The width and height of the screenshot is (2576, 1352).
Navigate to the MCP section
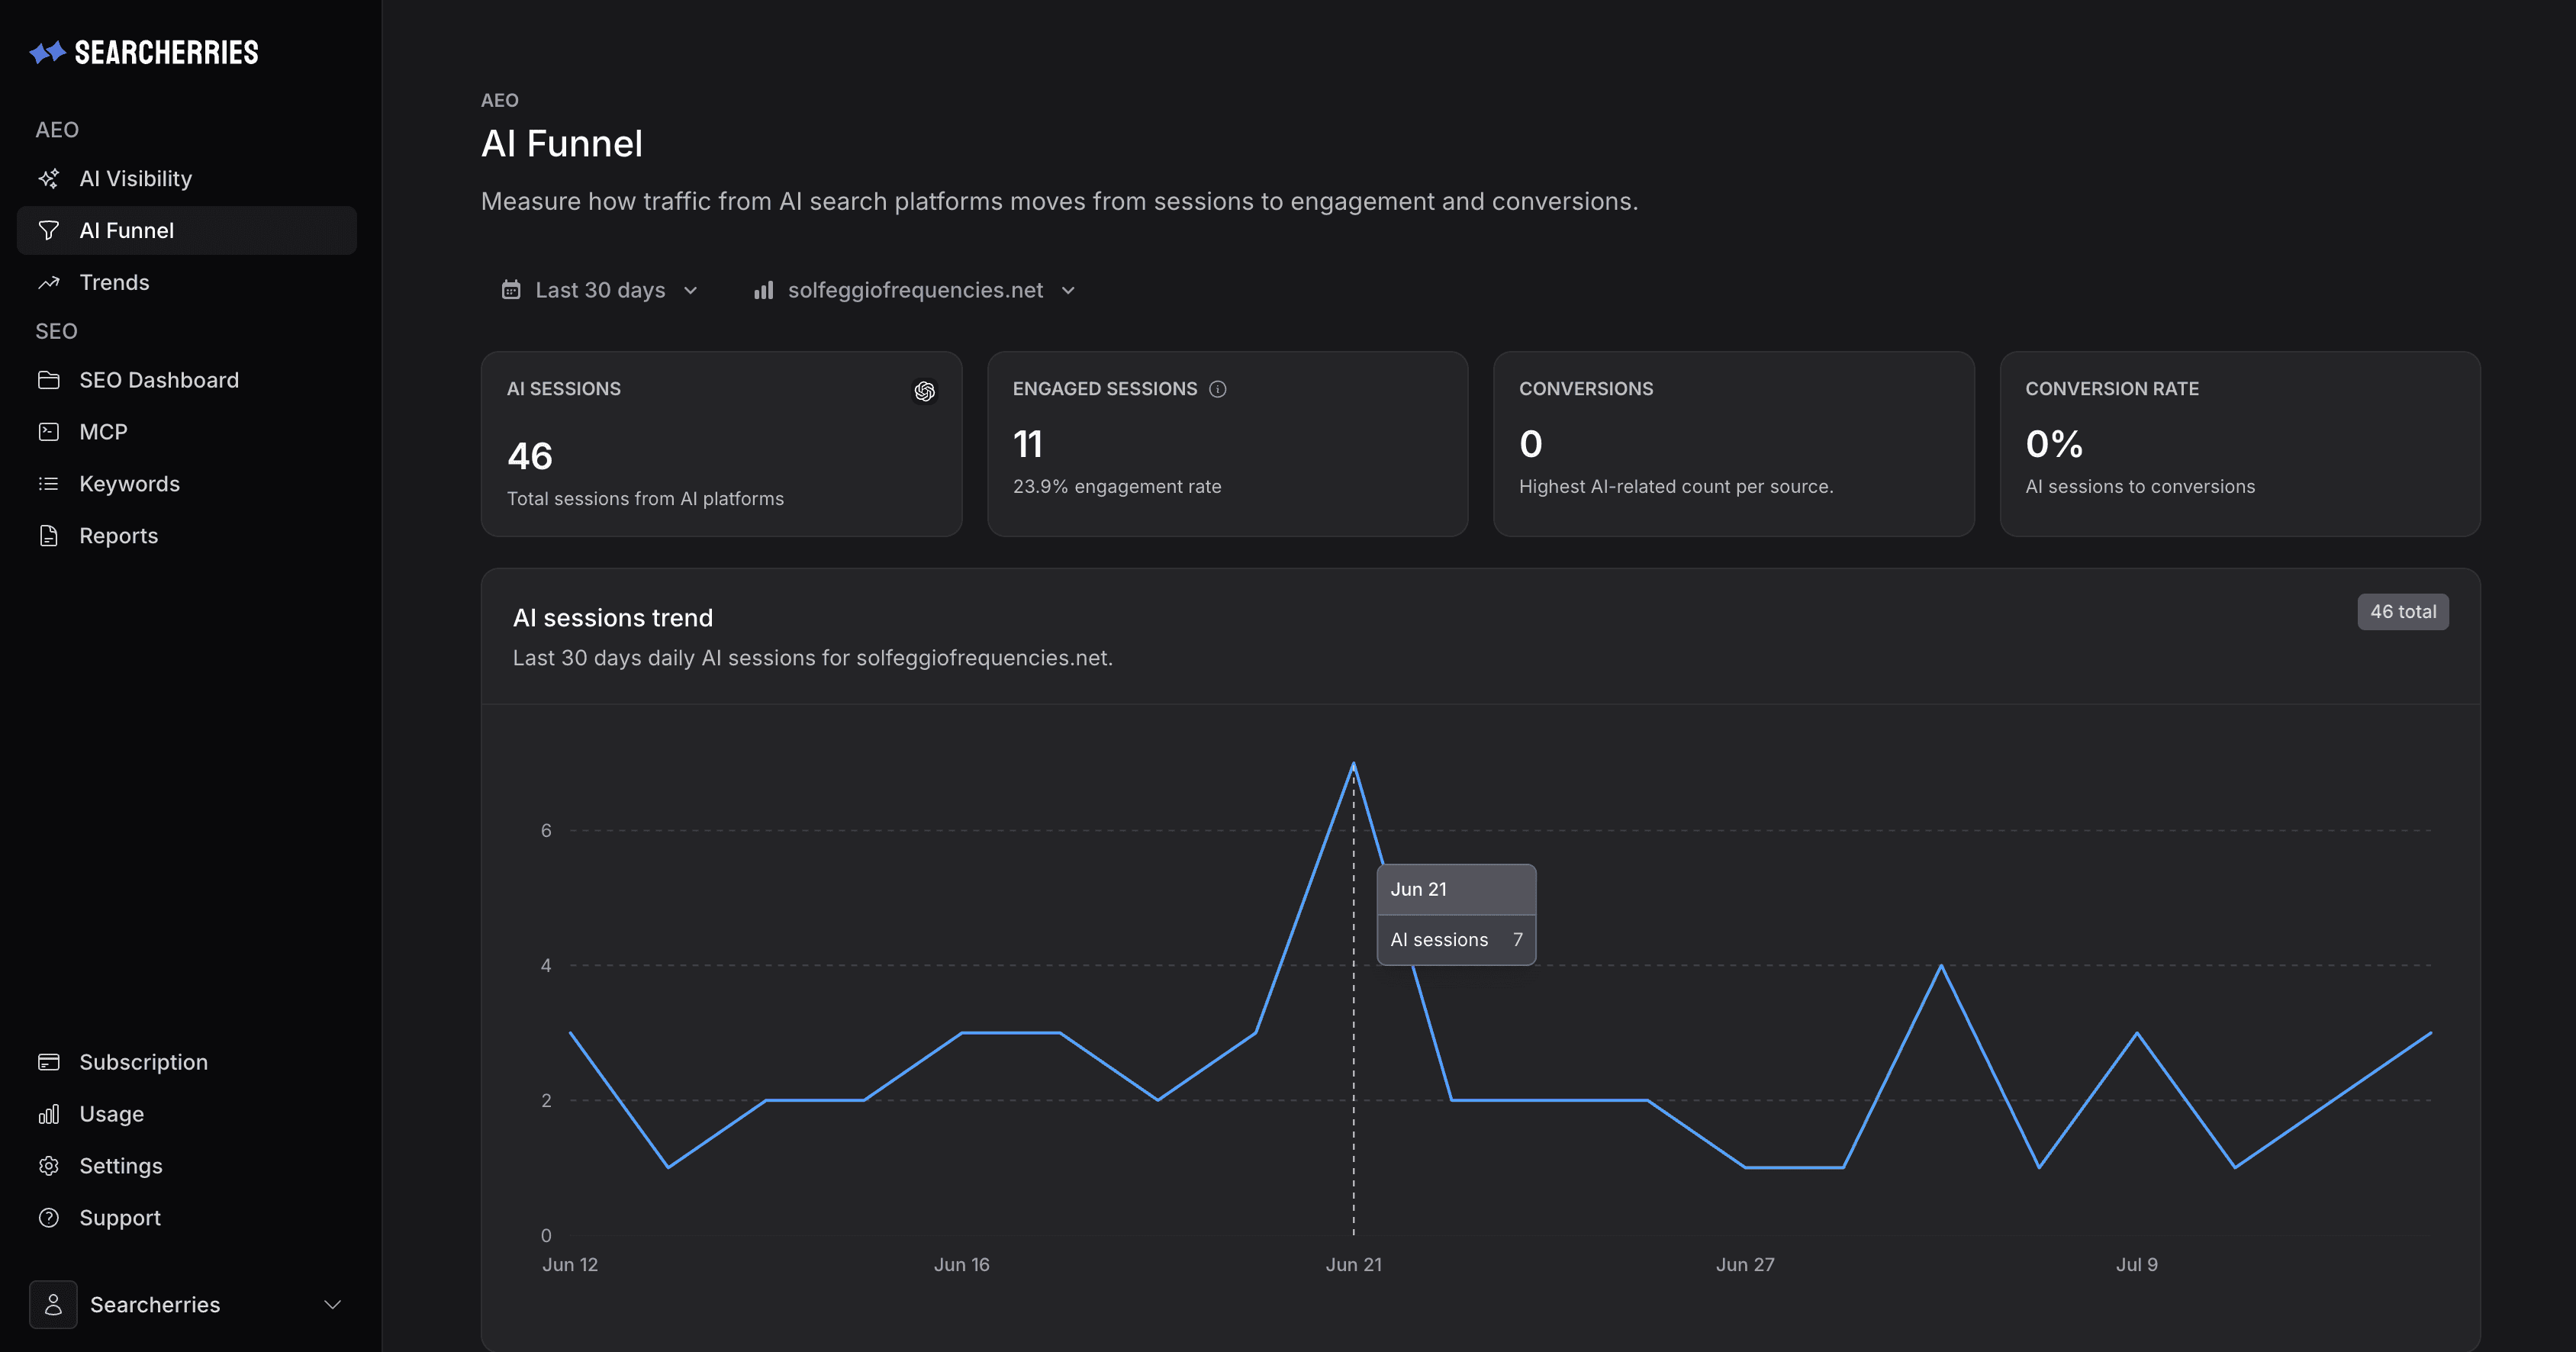[186, 432]
